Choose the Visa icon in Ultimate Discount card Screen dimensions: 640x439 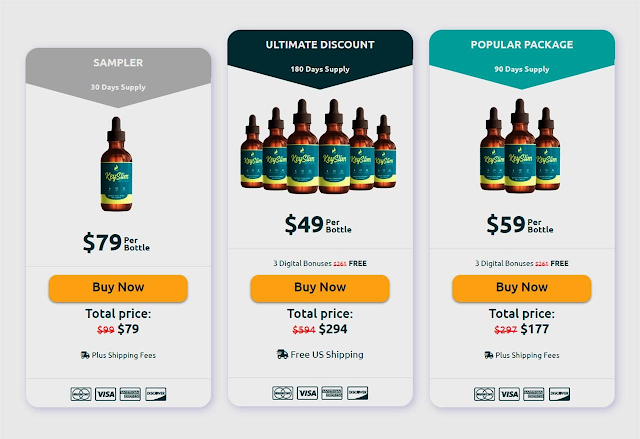307,394
